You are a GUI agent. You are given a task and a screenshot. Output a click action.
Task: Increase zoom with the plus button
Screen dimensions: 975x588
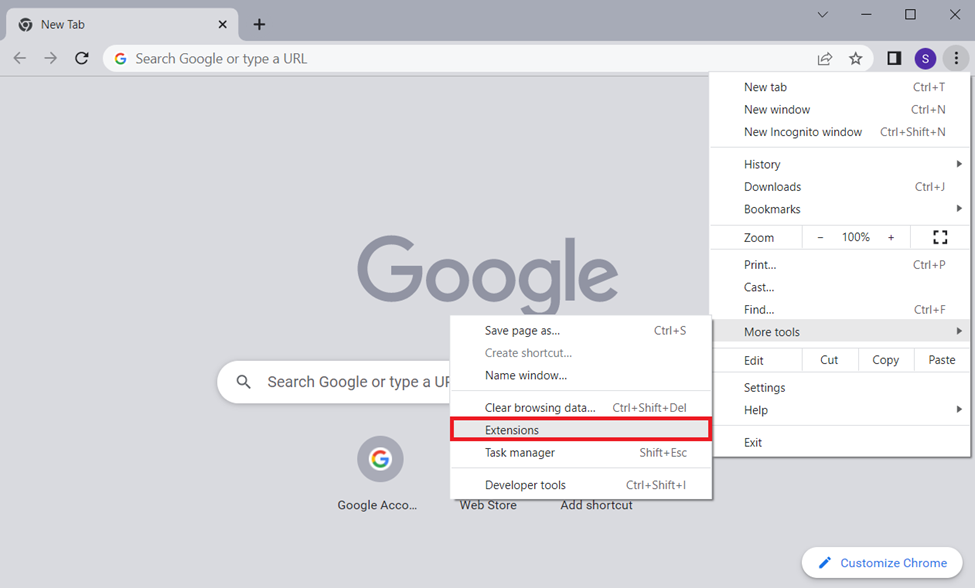click(x=891, y=237)
